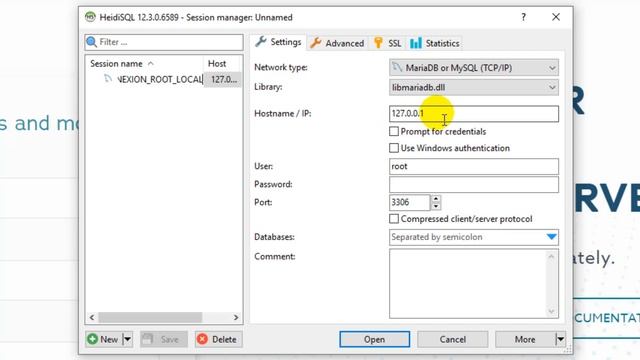This screenshot has width=640, height=360.
Task: Decrease port with the down spinner arrow
Action: [x=436, y=206]
